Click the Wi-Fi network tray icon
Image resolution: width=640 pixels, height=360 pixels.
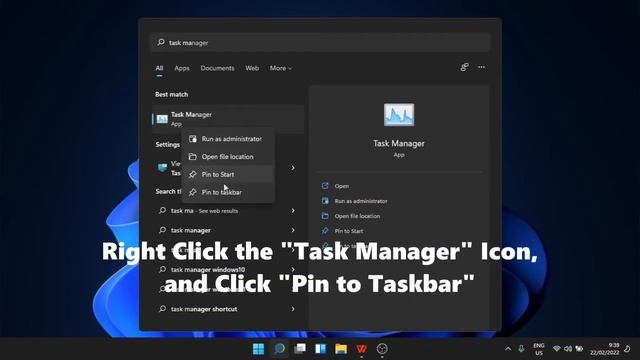[556, 349]
